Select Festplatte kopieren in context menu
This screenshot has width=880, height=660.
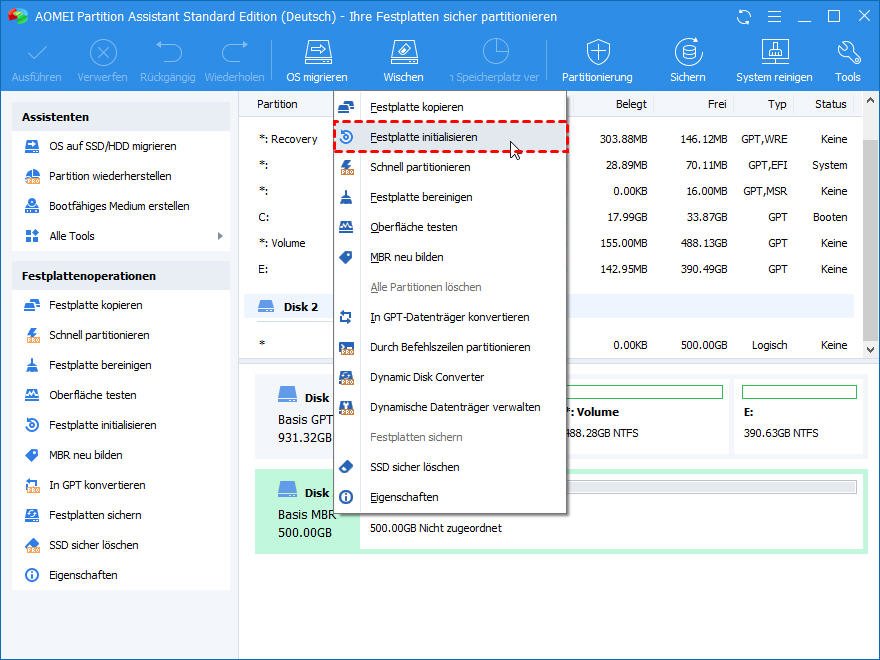450,107
